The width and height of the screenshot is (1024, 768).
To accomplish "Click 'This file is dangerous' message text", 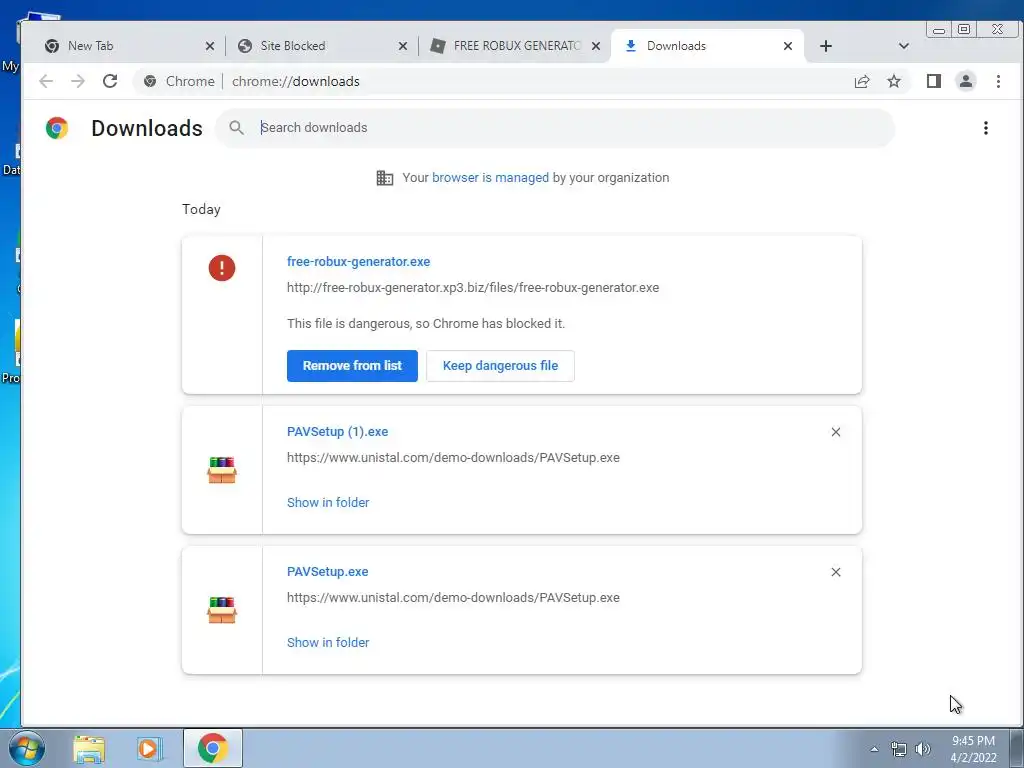I will tap(426, 324).
